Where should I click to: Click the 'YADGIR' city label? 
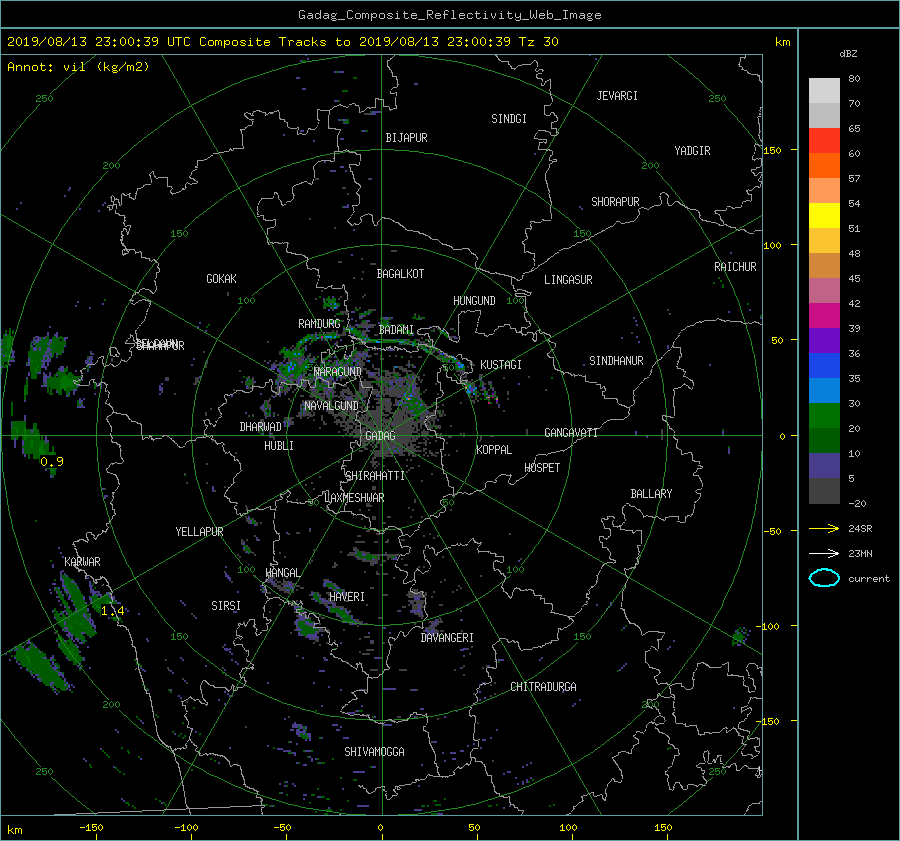[692, 151]
